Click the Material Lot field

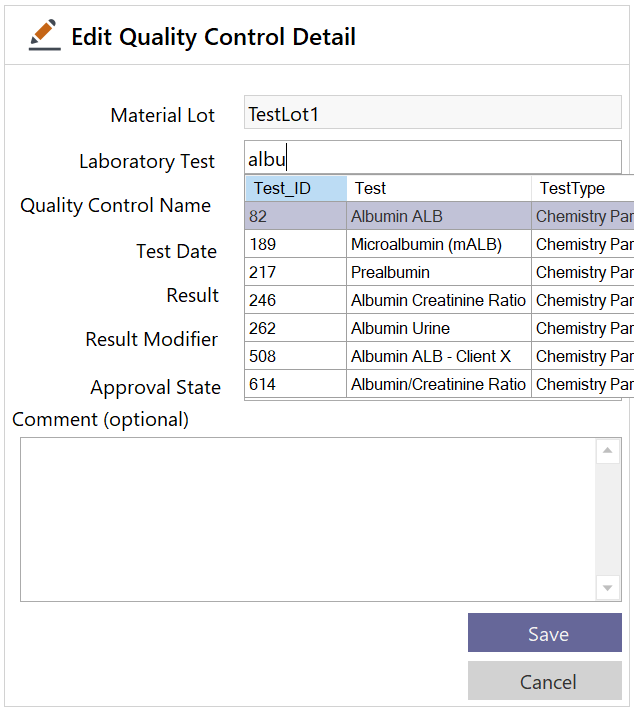click(x=432, y=114)
